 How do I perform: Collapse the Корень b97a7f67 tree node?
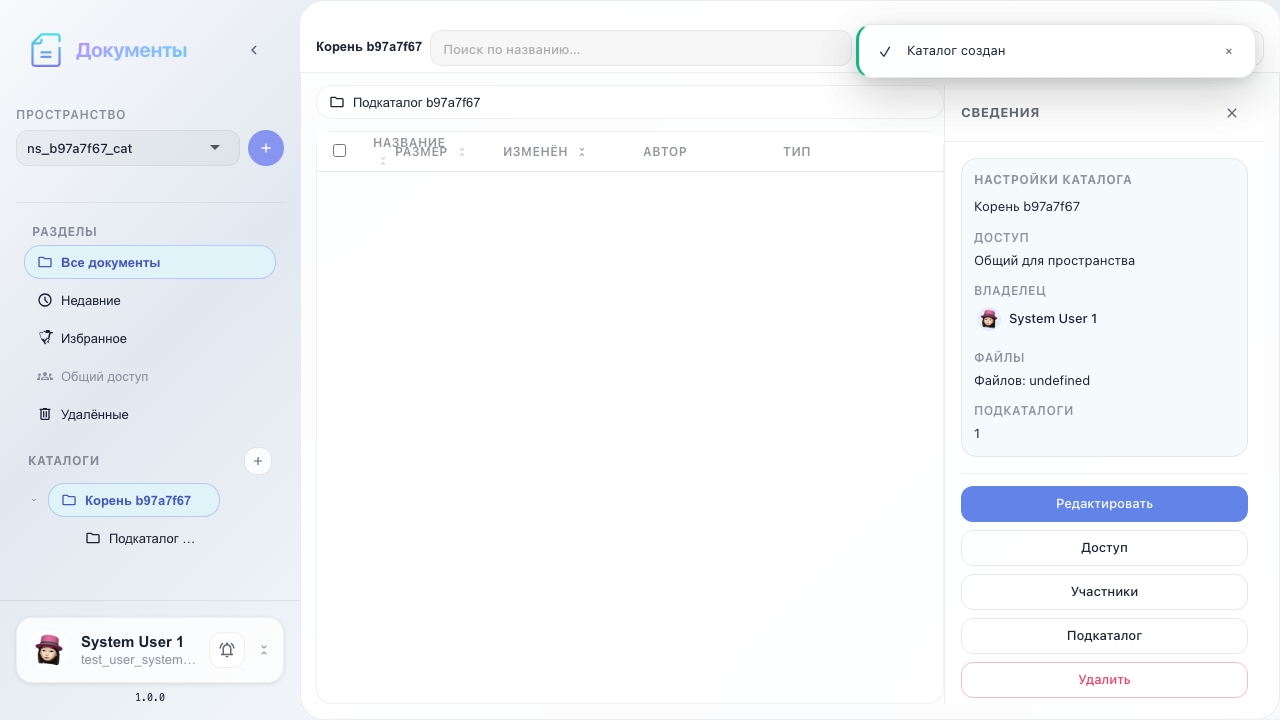point(34,500)
